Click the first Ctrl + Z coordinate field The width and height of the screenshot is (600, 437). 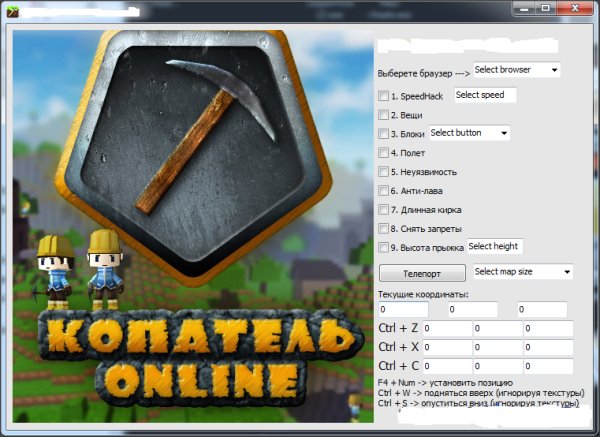point(447,328)
